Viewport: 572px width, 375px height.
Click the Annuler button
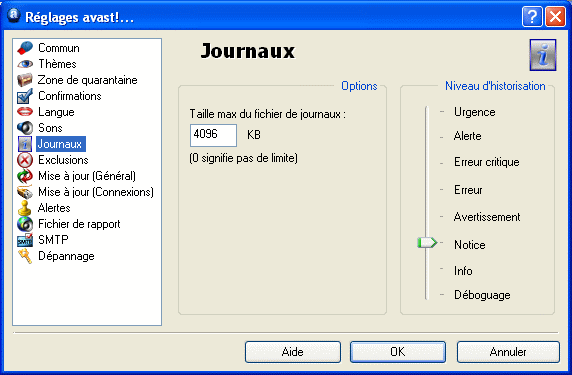pos(508,352)
